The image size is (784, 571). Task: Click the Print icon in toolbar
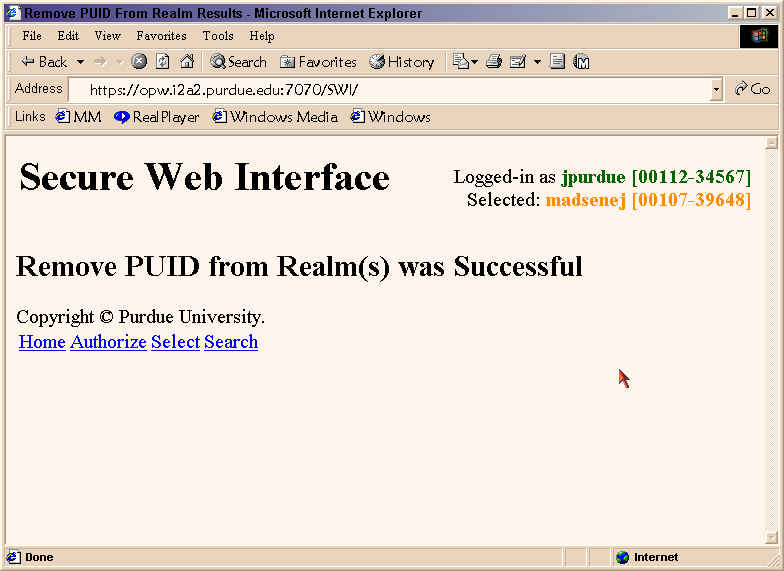[494, 62]
